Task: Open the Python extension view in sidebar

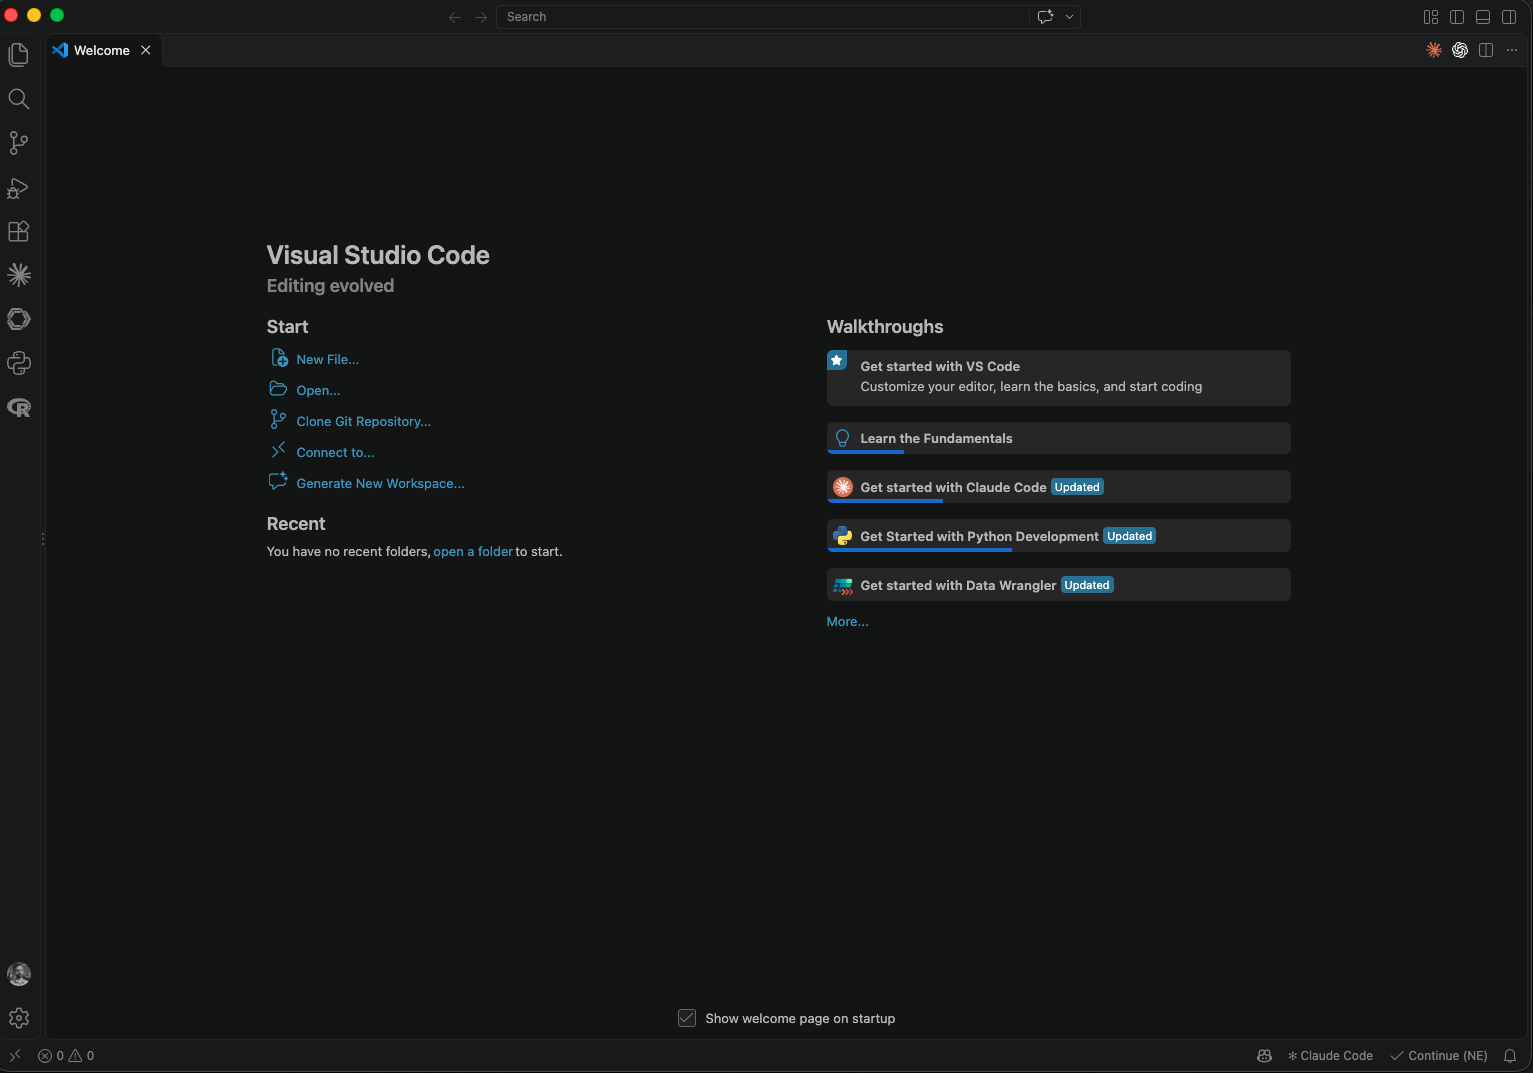Action: coord(19,363)
